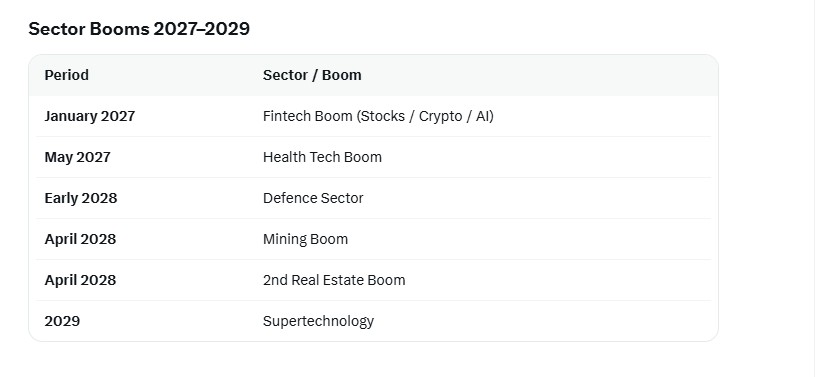Click the 2027–2029 year range in the title
The width and height of the screenshot is (824, 377).
[201, 29]
